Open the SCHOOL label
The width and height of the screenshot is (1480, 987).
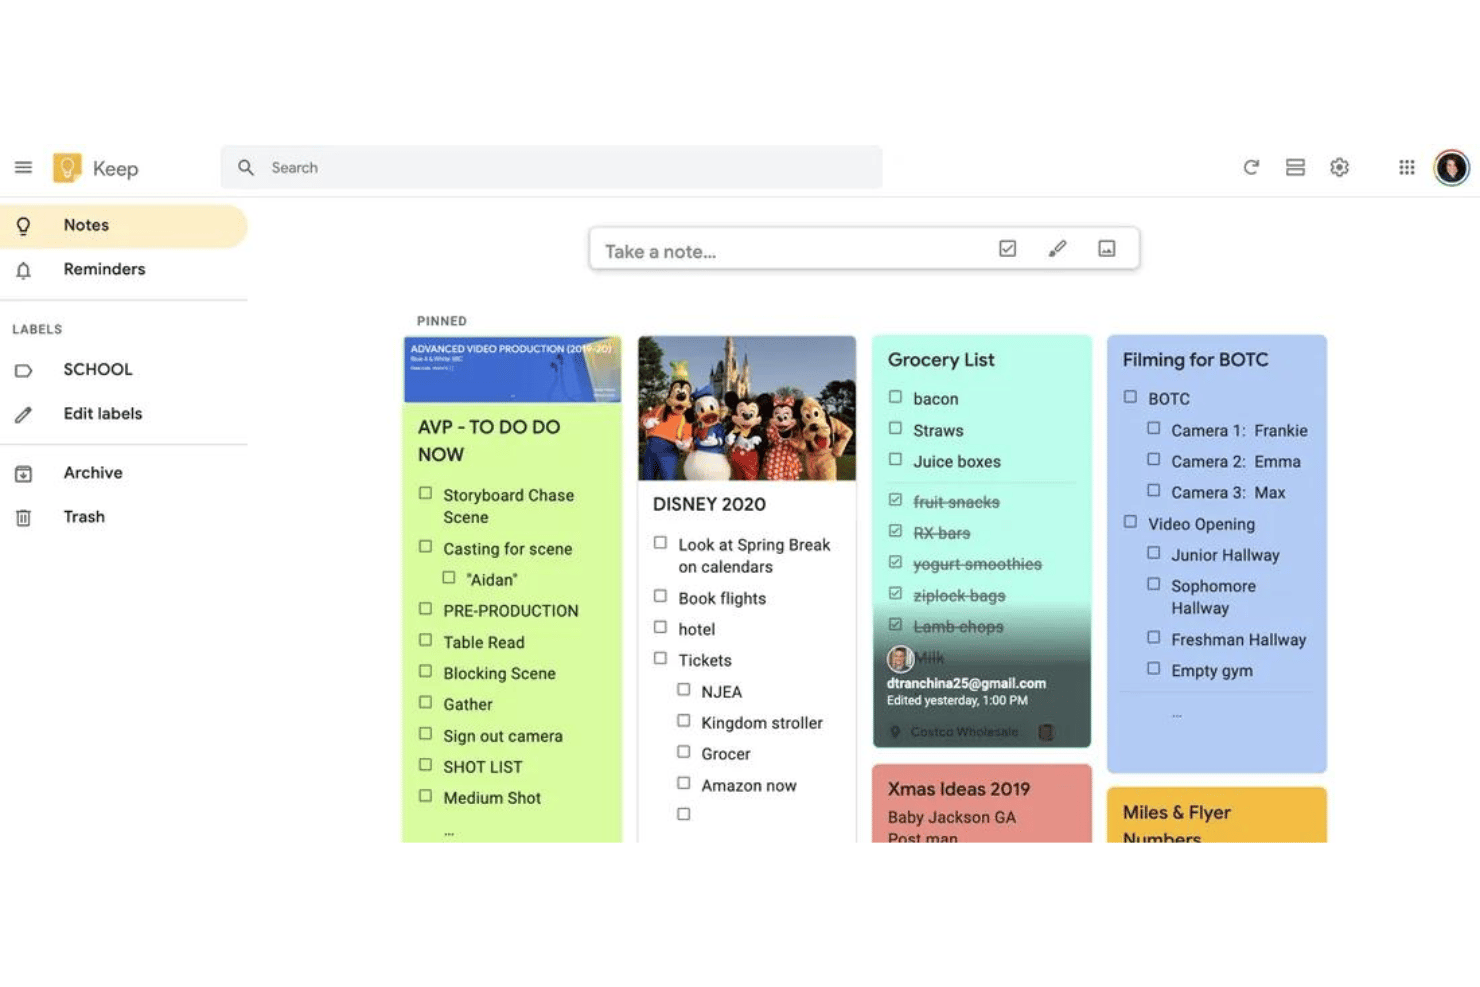124,369
